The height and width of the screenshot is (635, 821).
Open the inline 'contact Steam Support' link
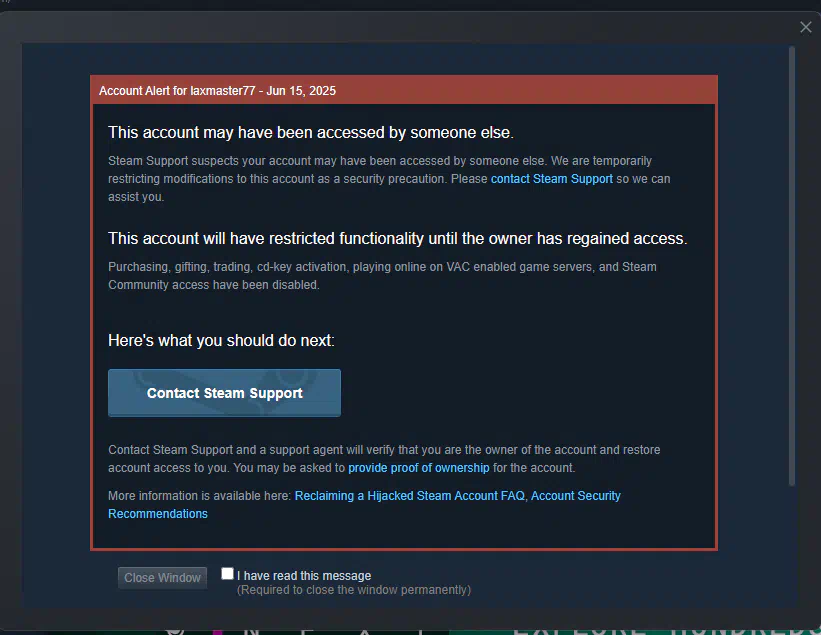(x=551, y=179)
